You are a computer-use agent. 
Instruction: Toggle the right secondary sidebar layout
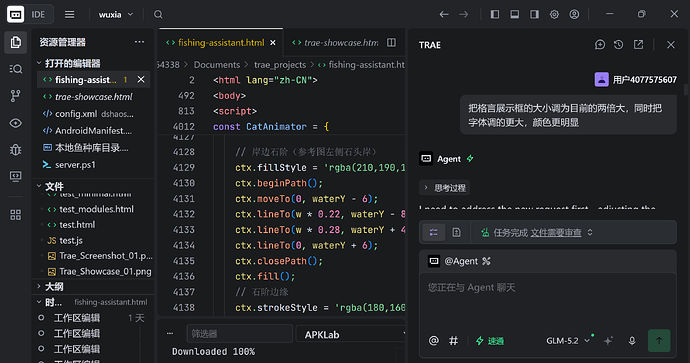pyautogui.click(x=534, y=15)
